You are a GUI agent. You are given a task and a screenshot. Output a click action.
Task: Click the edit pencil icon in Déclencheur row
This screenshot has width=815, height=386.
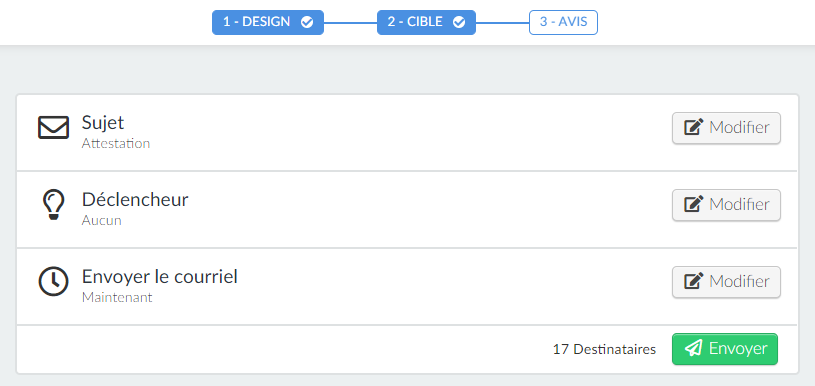pos(693,204)
